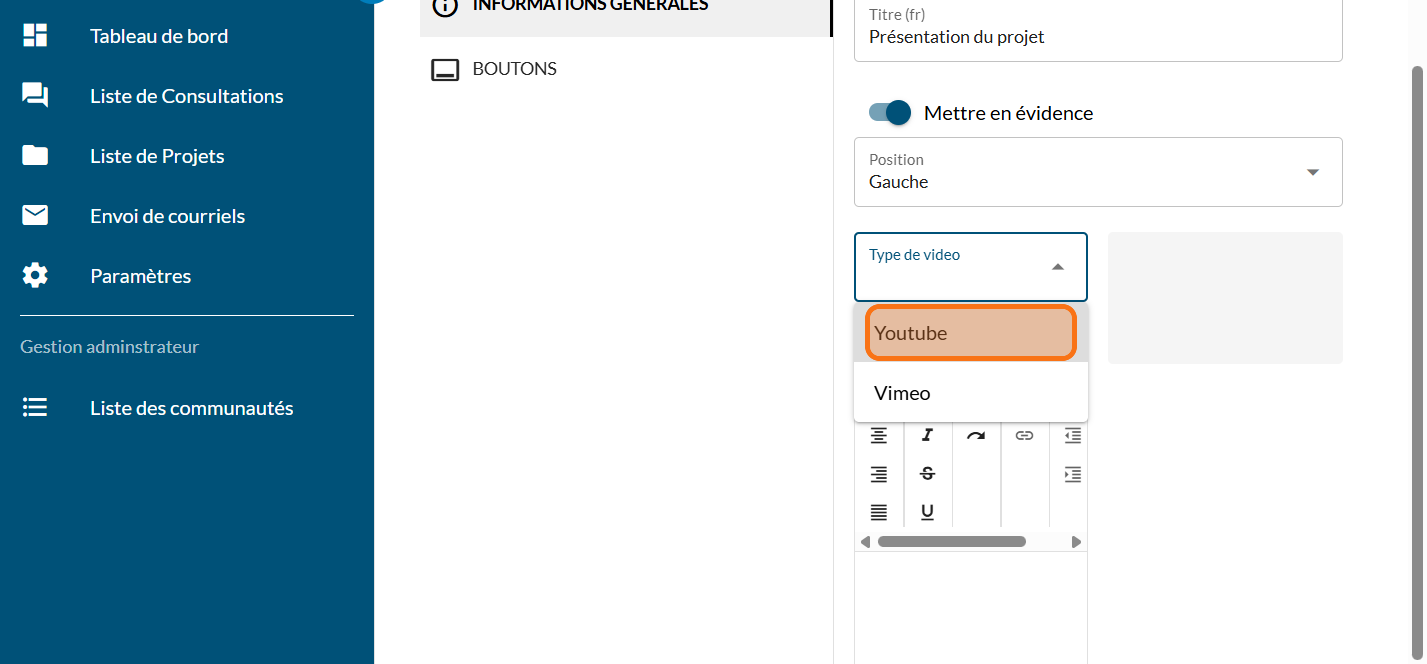Toggle off Mettre en évidence switch
The image size is (1427, 664).
click(889, 113)
